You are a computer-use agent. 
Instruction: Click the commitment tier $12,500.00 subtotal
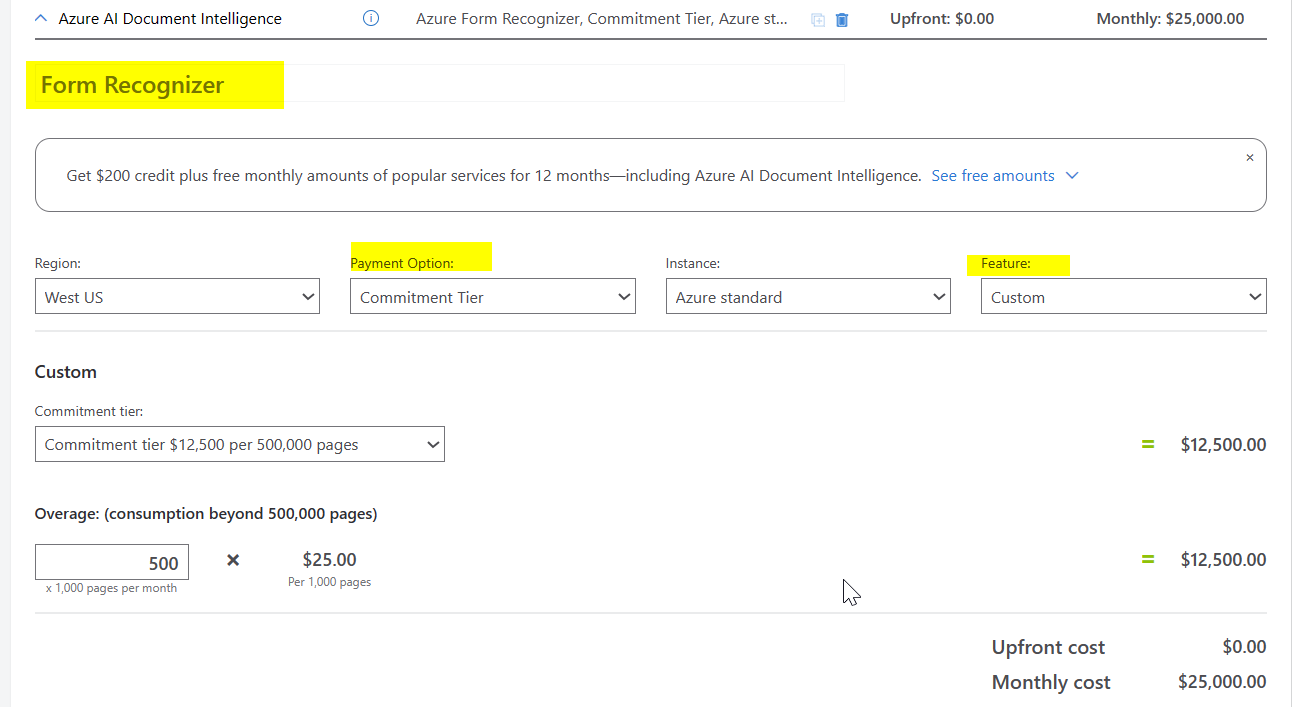click(1223, 444)
